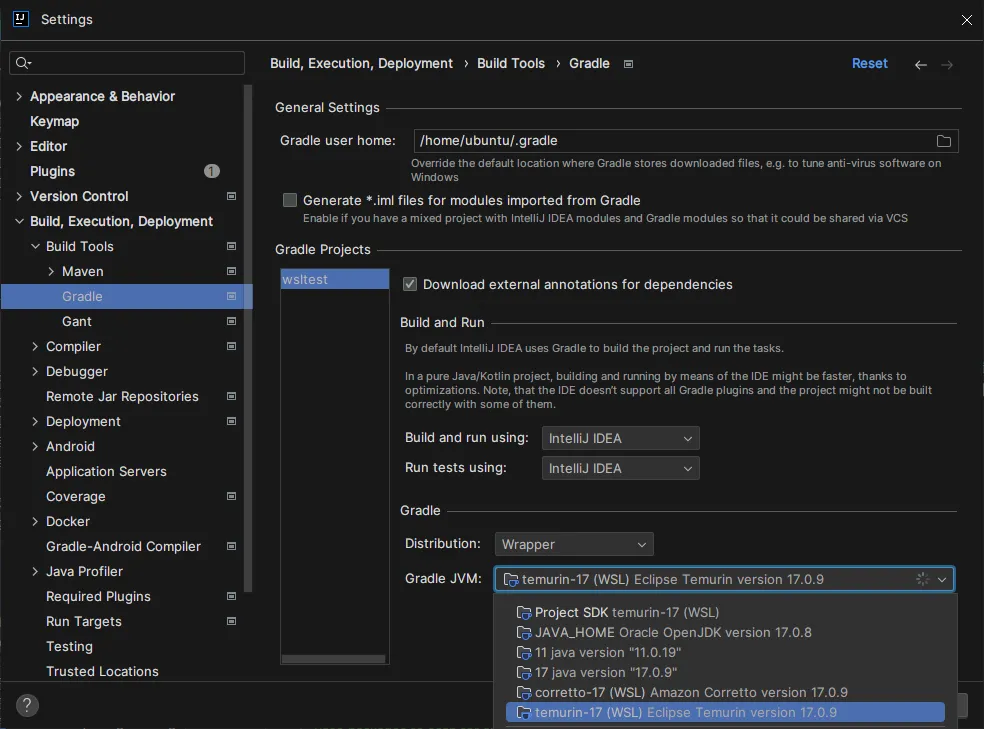Click project settings icon beside Gradle-Android Compiler

pyautogui.click(x=231, y=546)
